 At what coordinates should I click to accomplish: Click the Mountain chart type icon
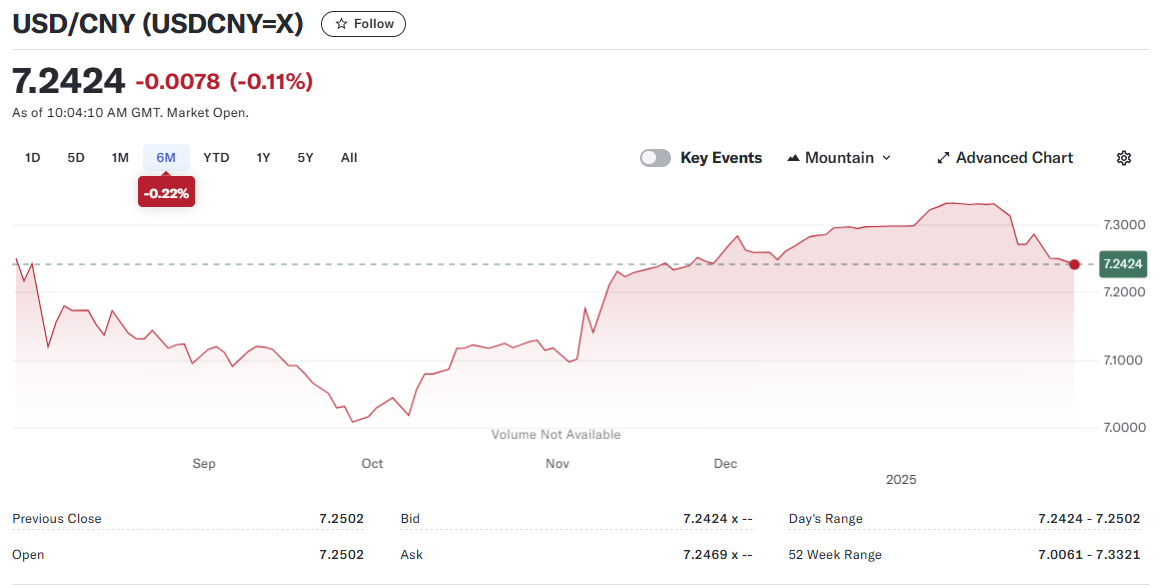click(x=794, y=158)
